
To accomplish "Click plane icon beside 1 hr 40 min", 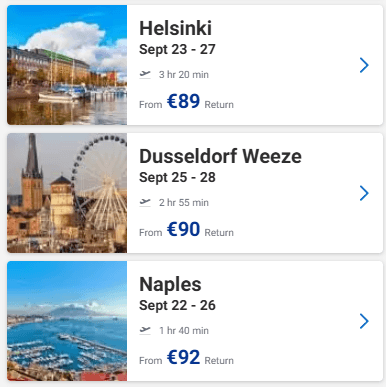I will [145, 330].
